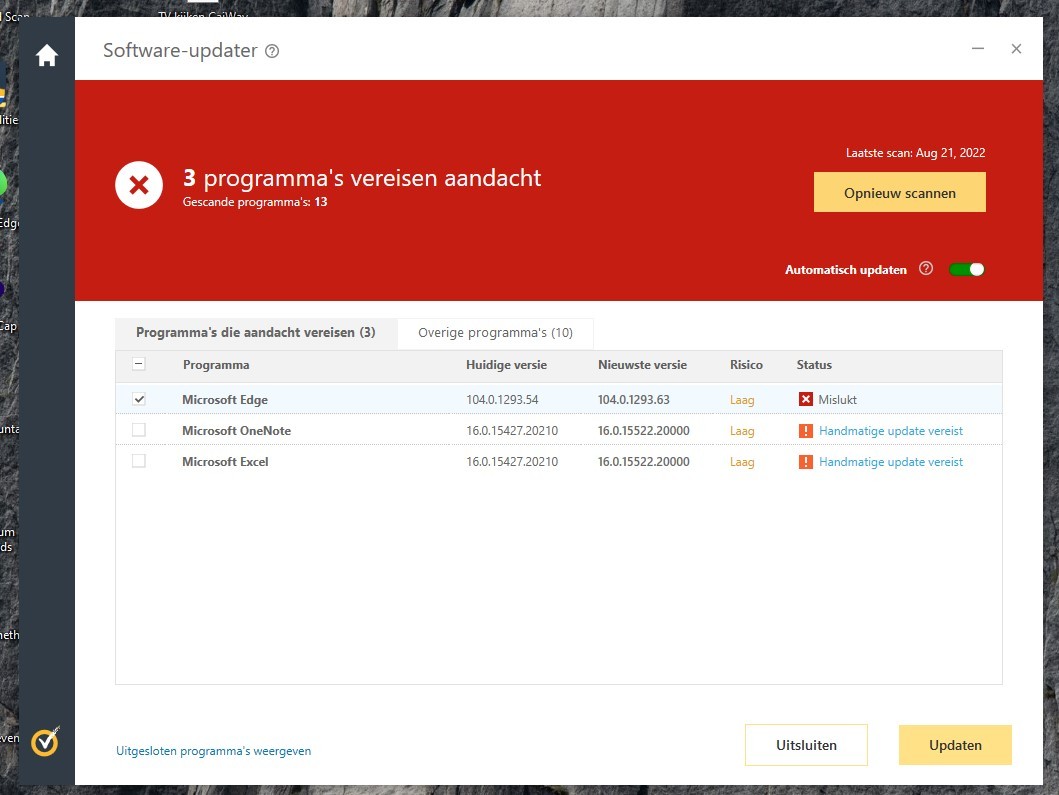Sort by the Nieuwste versie column header
The image size is (1059, 795).
(x=642, y=365)
